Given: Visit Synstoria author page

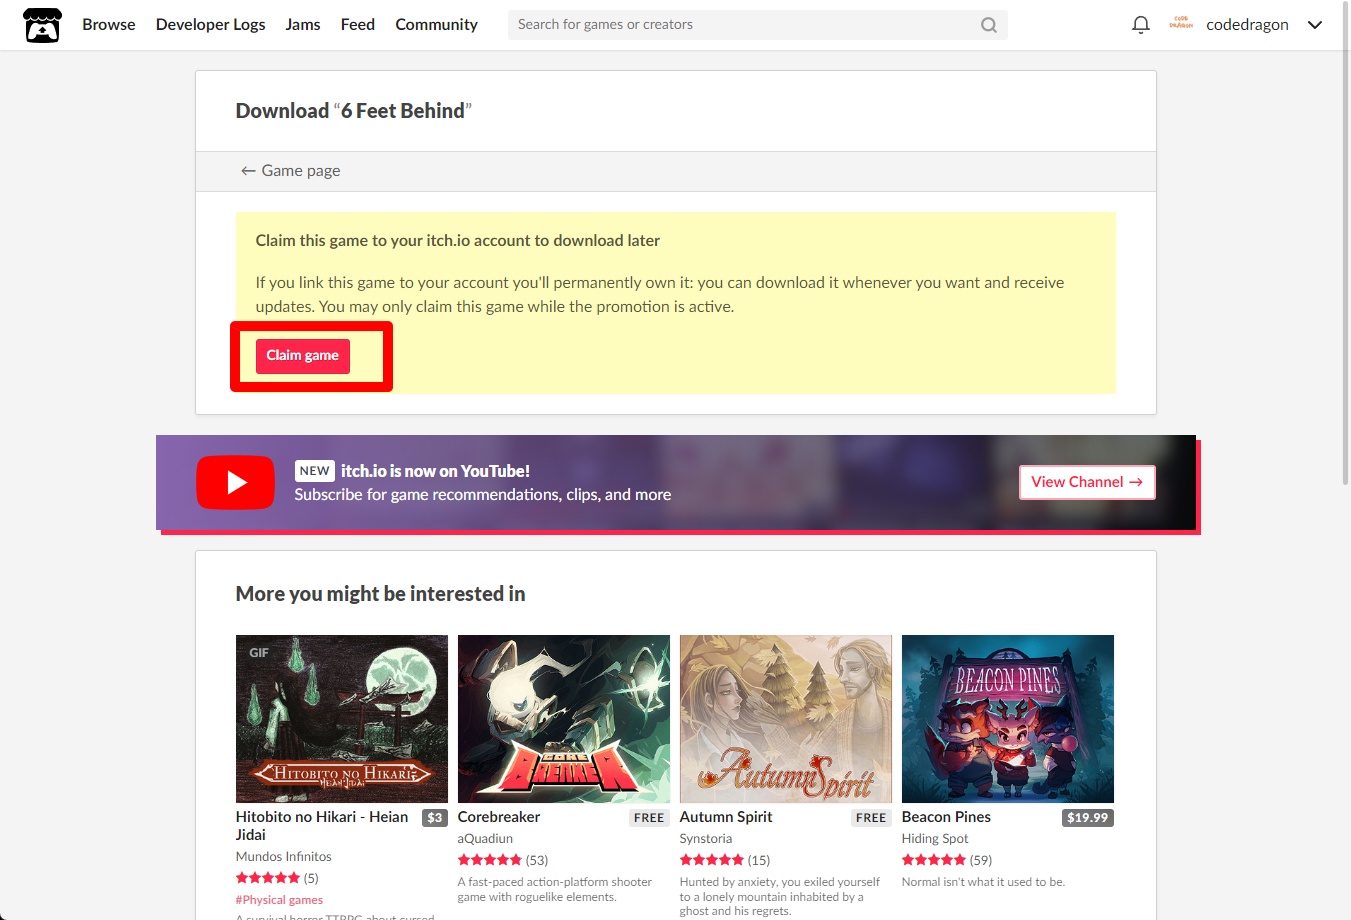Looking at the screenshot, I should [706, 839].
